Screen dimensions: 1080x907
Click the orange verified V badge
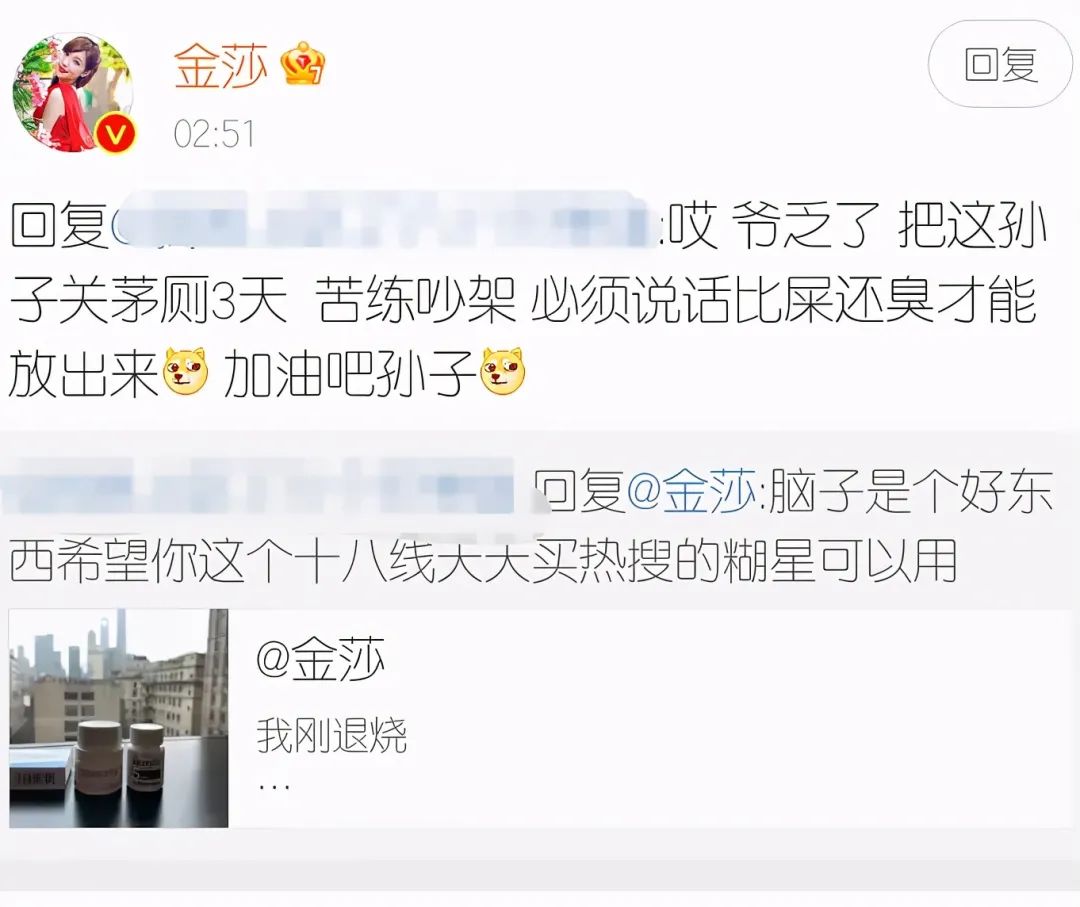(x=115, y=133)
